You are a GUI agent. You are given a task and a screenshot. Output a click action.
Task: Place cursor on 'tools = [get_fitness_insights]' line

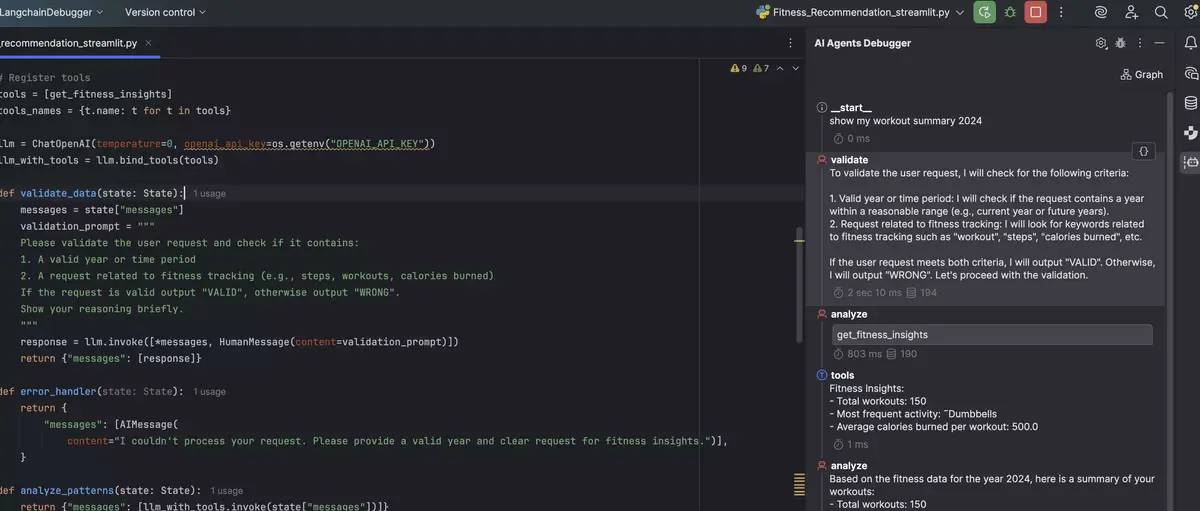point(86,94)
